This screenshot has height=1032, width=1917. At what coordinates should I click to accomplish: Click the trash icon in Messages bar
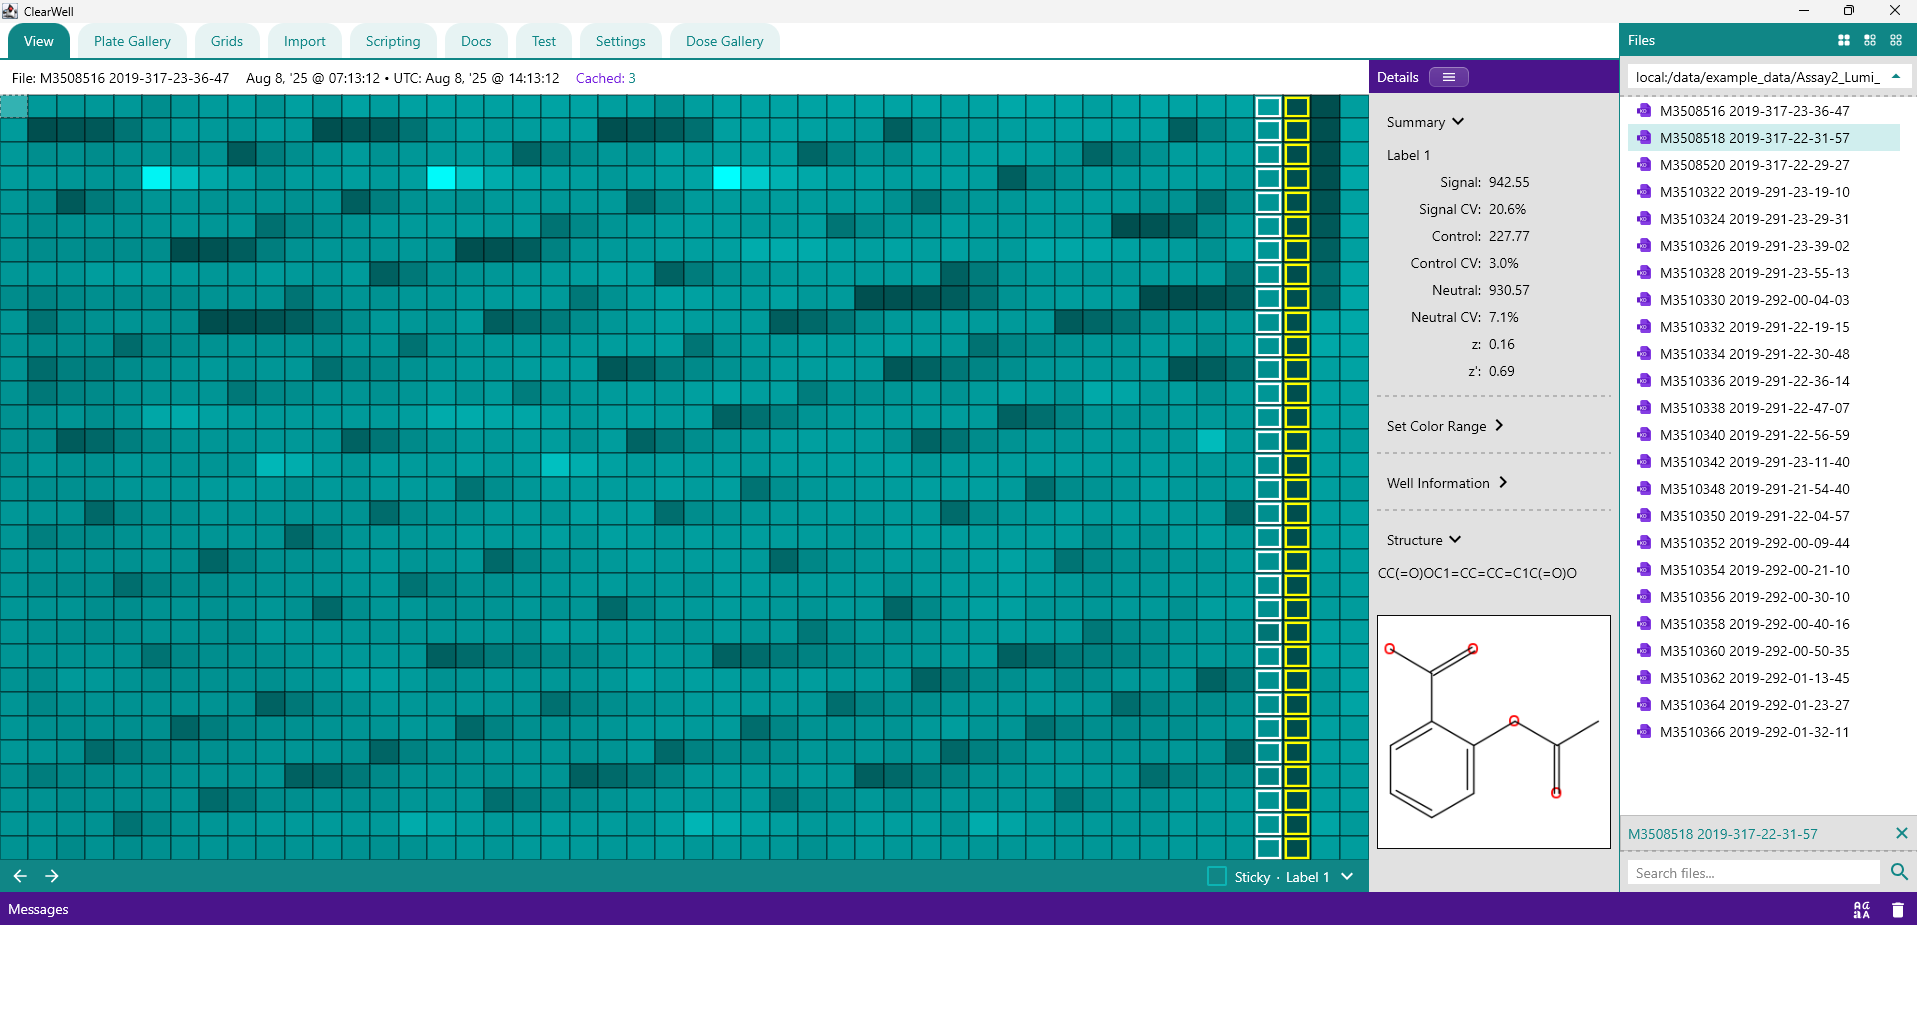(1898, 910)
